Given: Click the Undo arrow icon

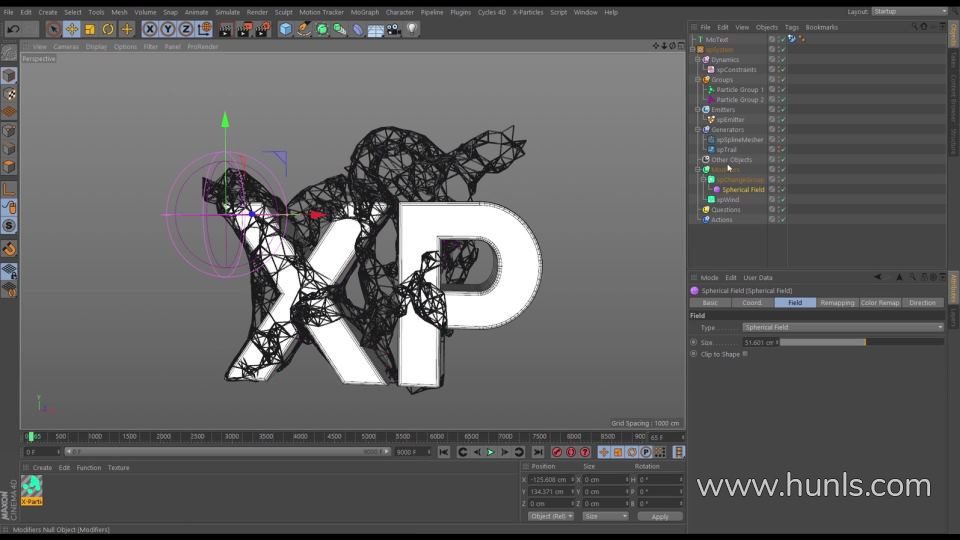Looking at the screenshot, I should pyautogui.click(x=13, y=29).
